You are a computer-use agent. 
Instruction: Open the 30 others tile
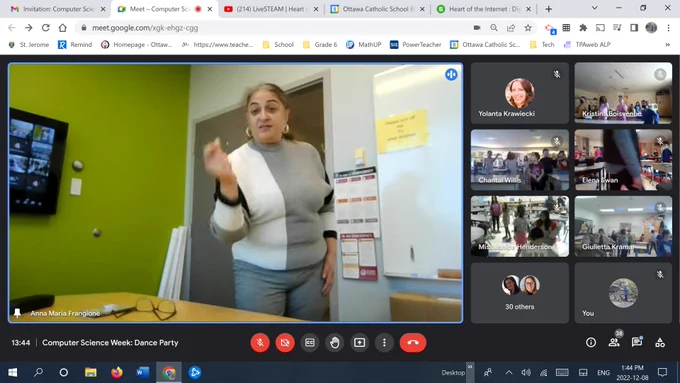click(x=520, y=293)
